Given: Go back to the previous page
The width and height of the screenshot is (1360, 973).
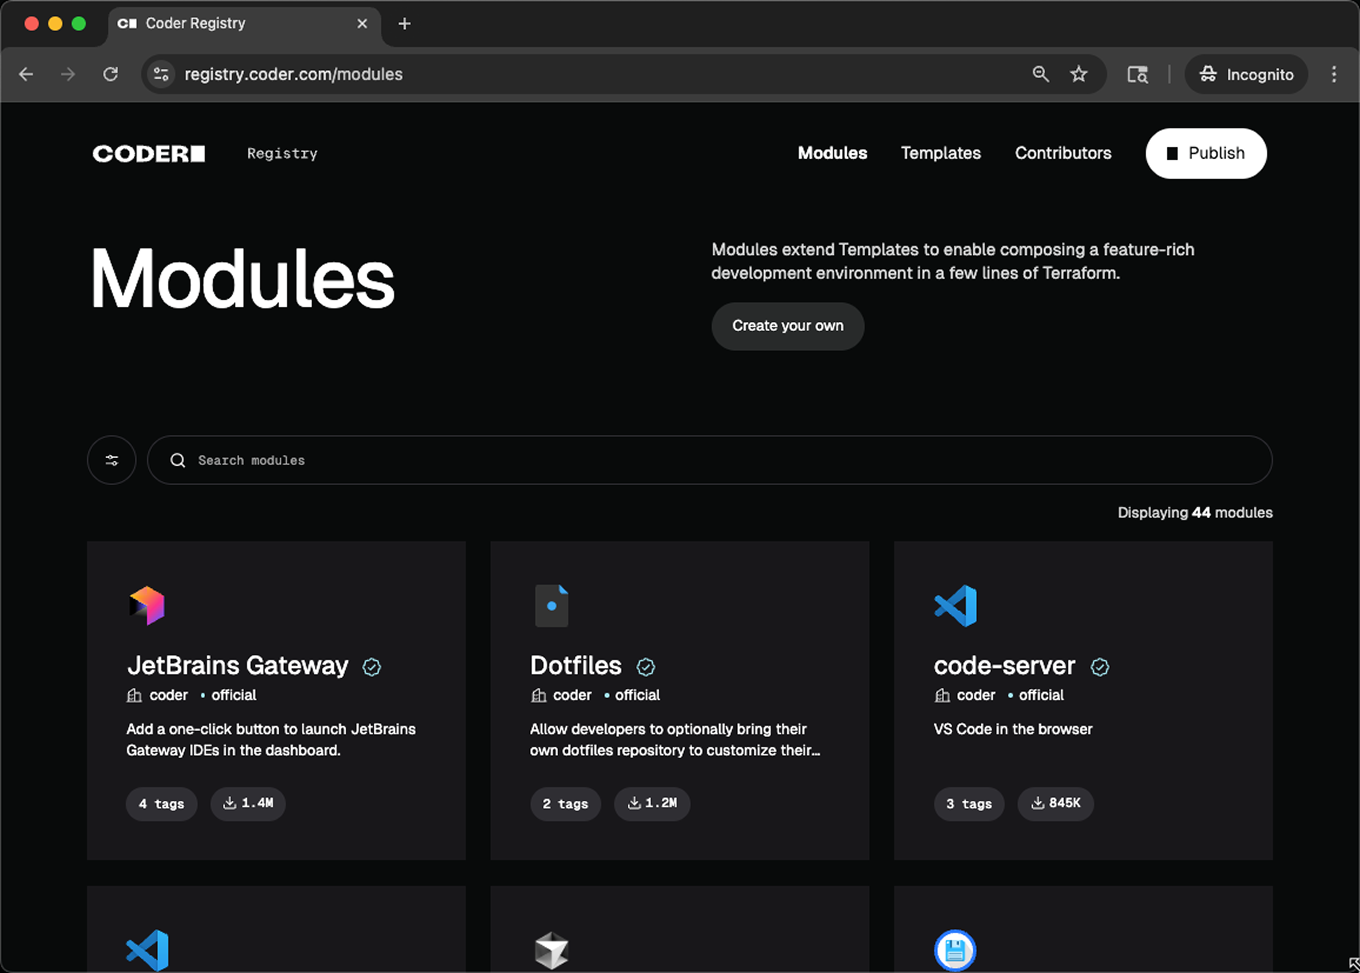Looking at the screenshot, I should pos(26,74).
